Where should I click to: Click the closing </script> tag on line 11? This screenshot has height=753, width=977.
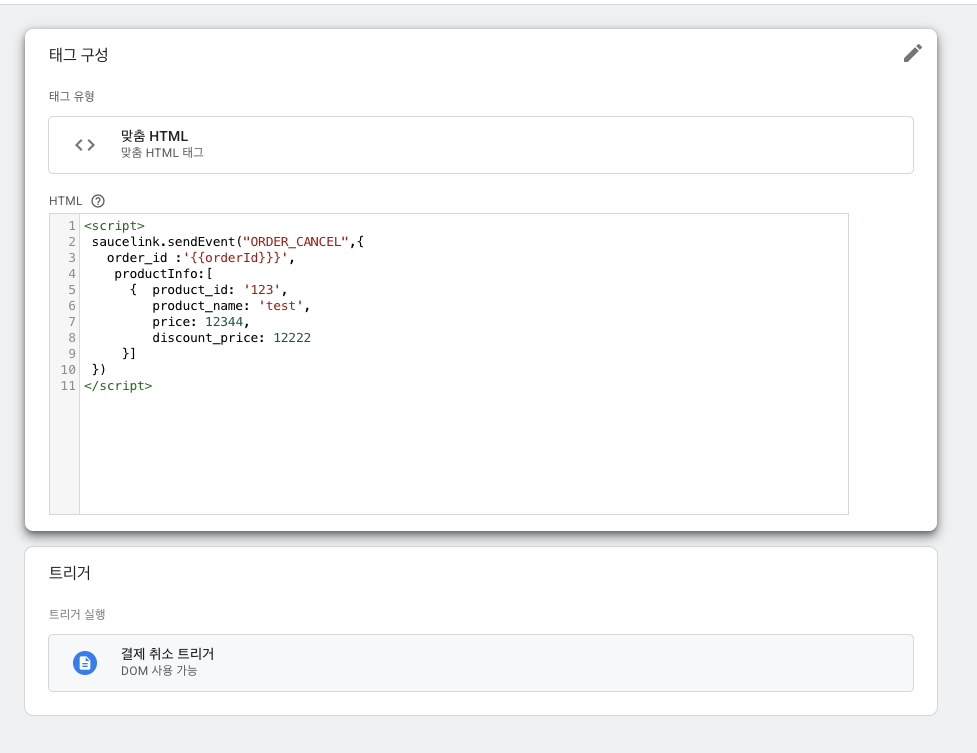[x=118, y=386]
